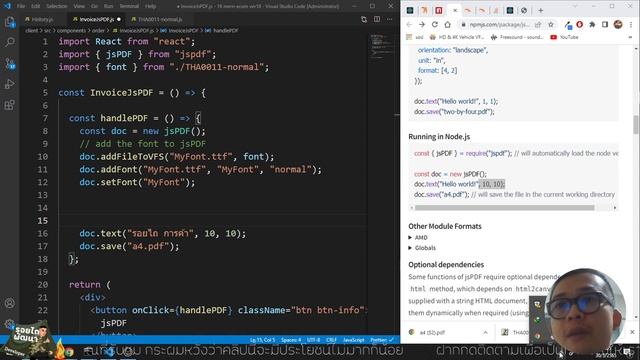Image resolution: width=640 pixels, height=360 pixels.
Task: Click the Ln 15, Col 5 status indicator
Action: click(262, 340)
